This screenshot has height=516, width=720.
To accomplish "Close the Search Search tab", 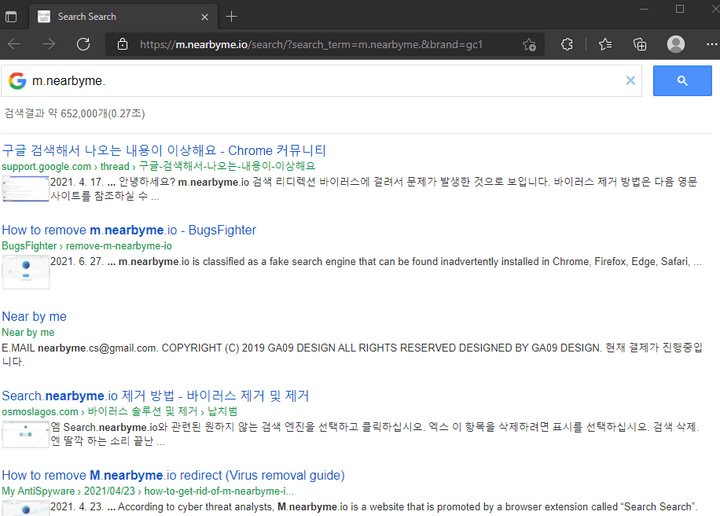I will (x=205, y=17).
